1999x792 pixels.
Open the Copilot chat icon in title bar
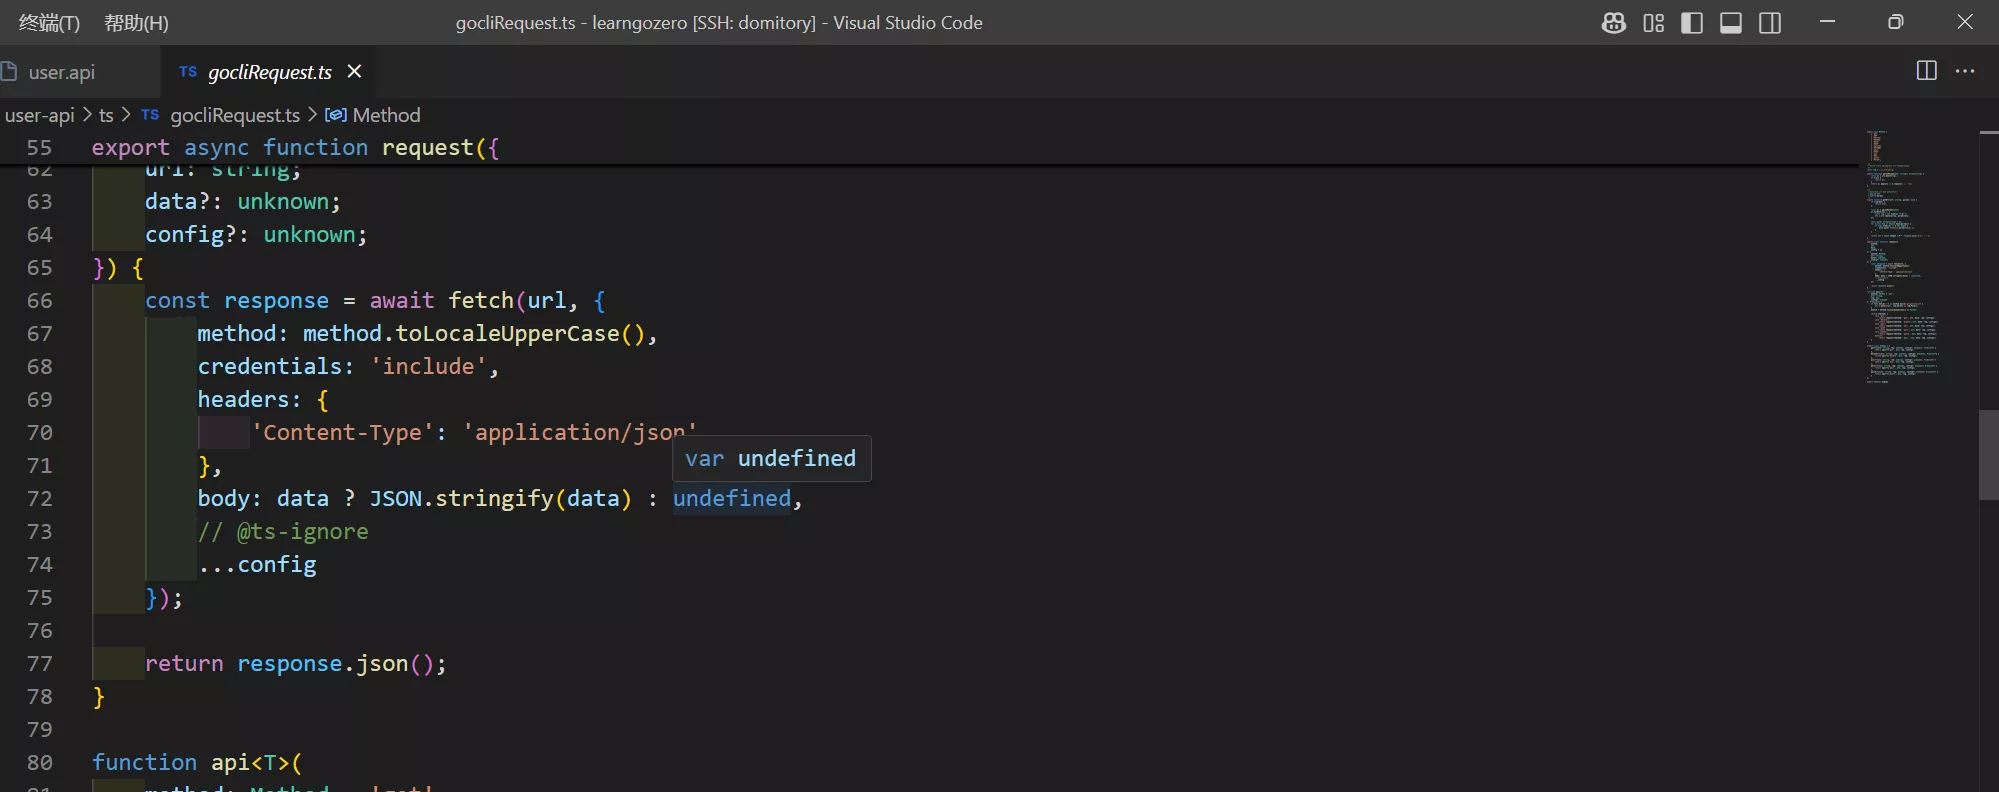click(x=1613, y=23)
